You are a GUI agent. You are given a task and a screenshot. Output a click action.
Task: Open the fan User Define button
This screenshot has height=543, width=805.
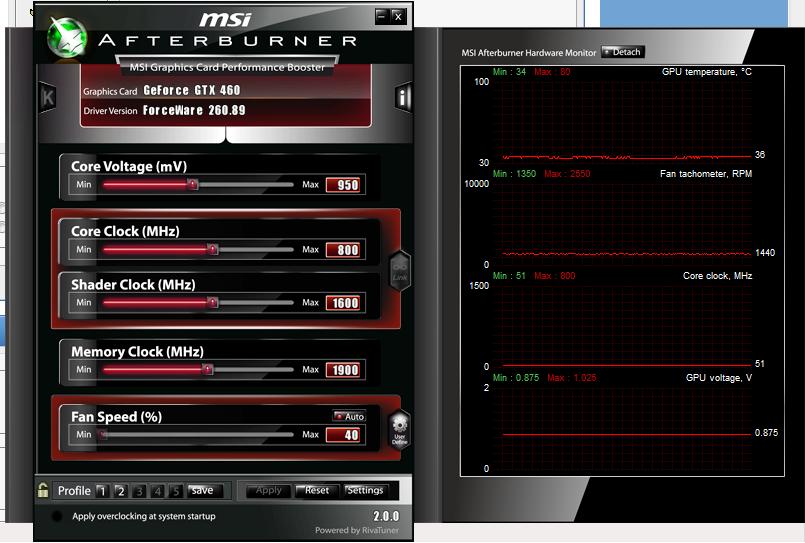[x=399, y=430]
